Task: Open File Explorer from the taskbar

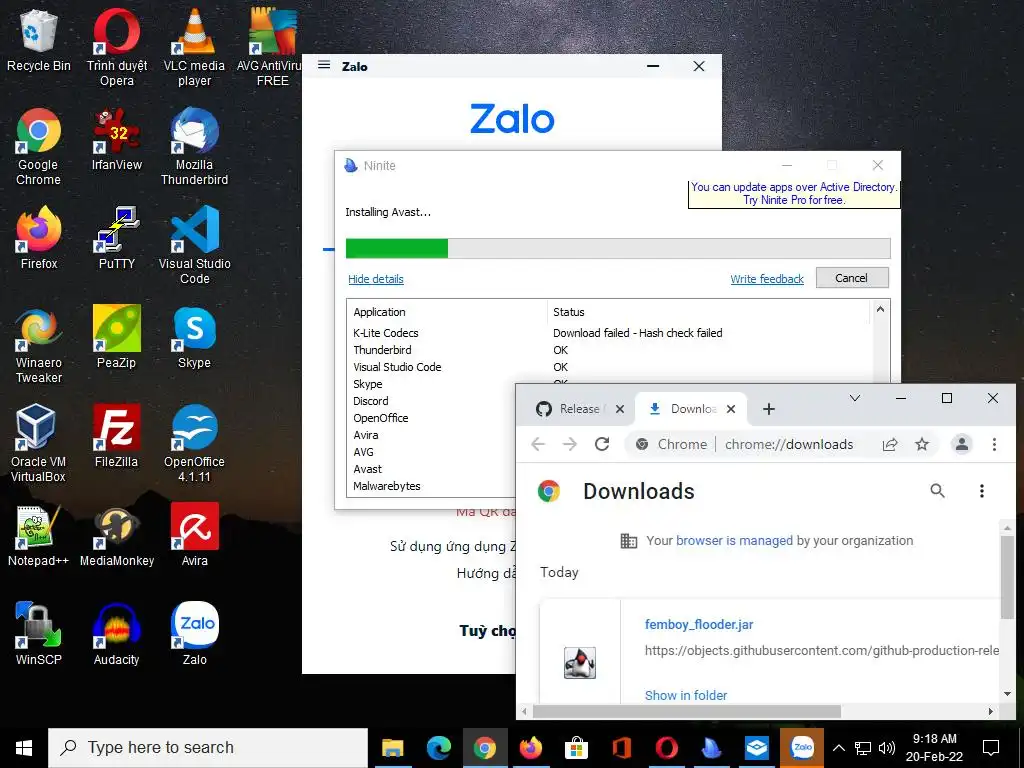Action: pyautogui.click(x=392, y=748)
